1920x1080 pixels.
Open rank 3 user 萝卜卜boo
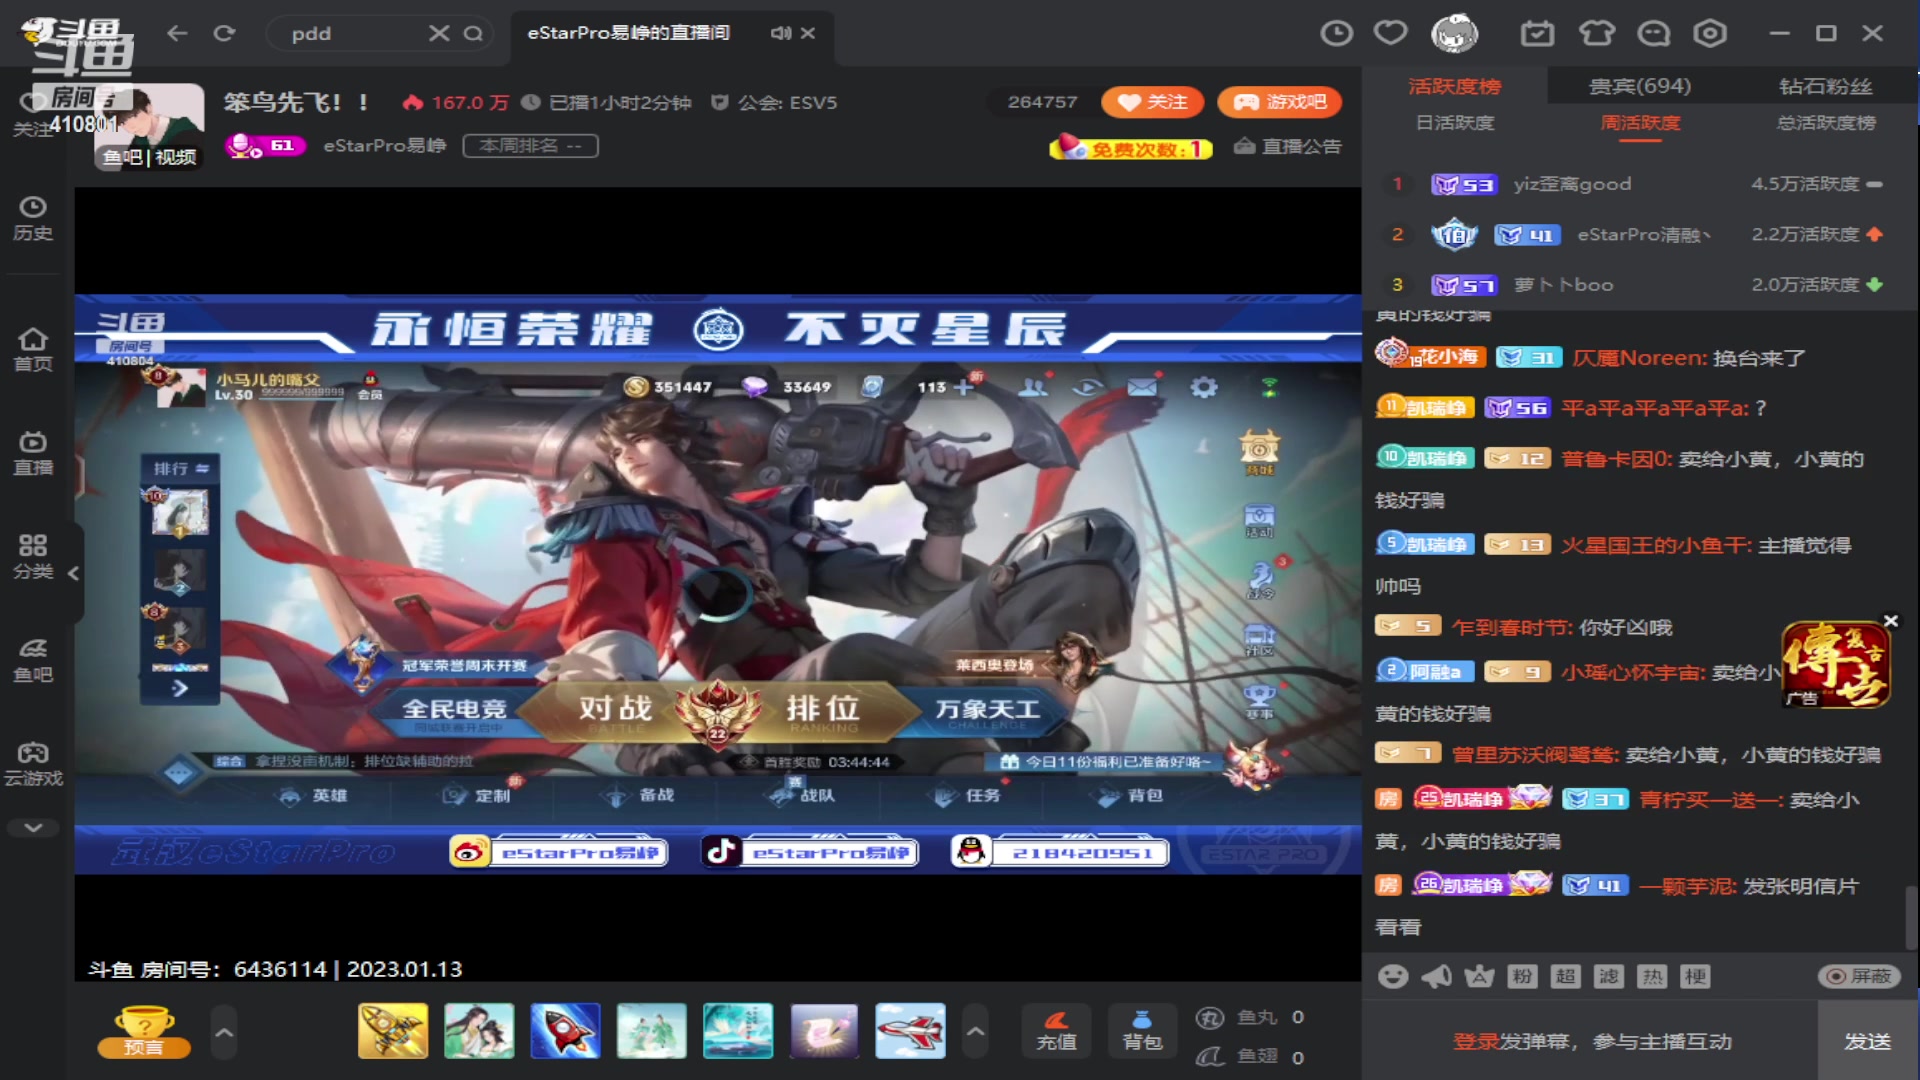[x=1563, y=285]
